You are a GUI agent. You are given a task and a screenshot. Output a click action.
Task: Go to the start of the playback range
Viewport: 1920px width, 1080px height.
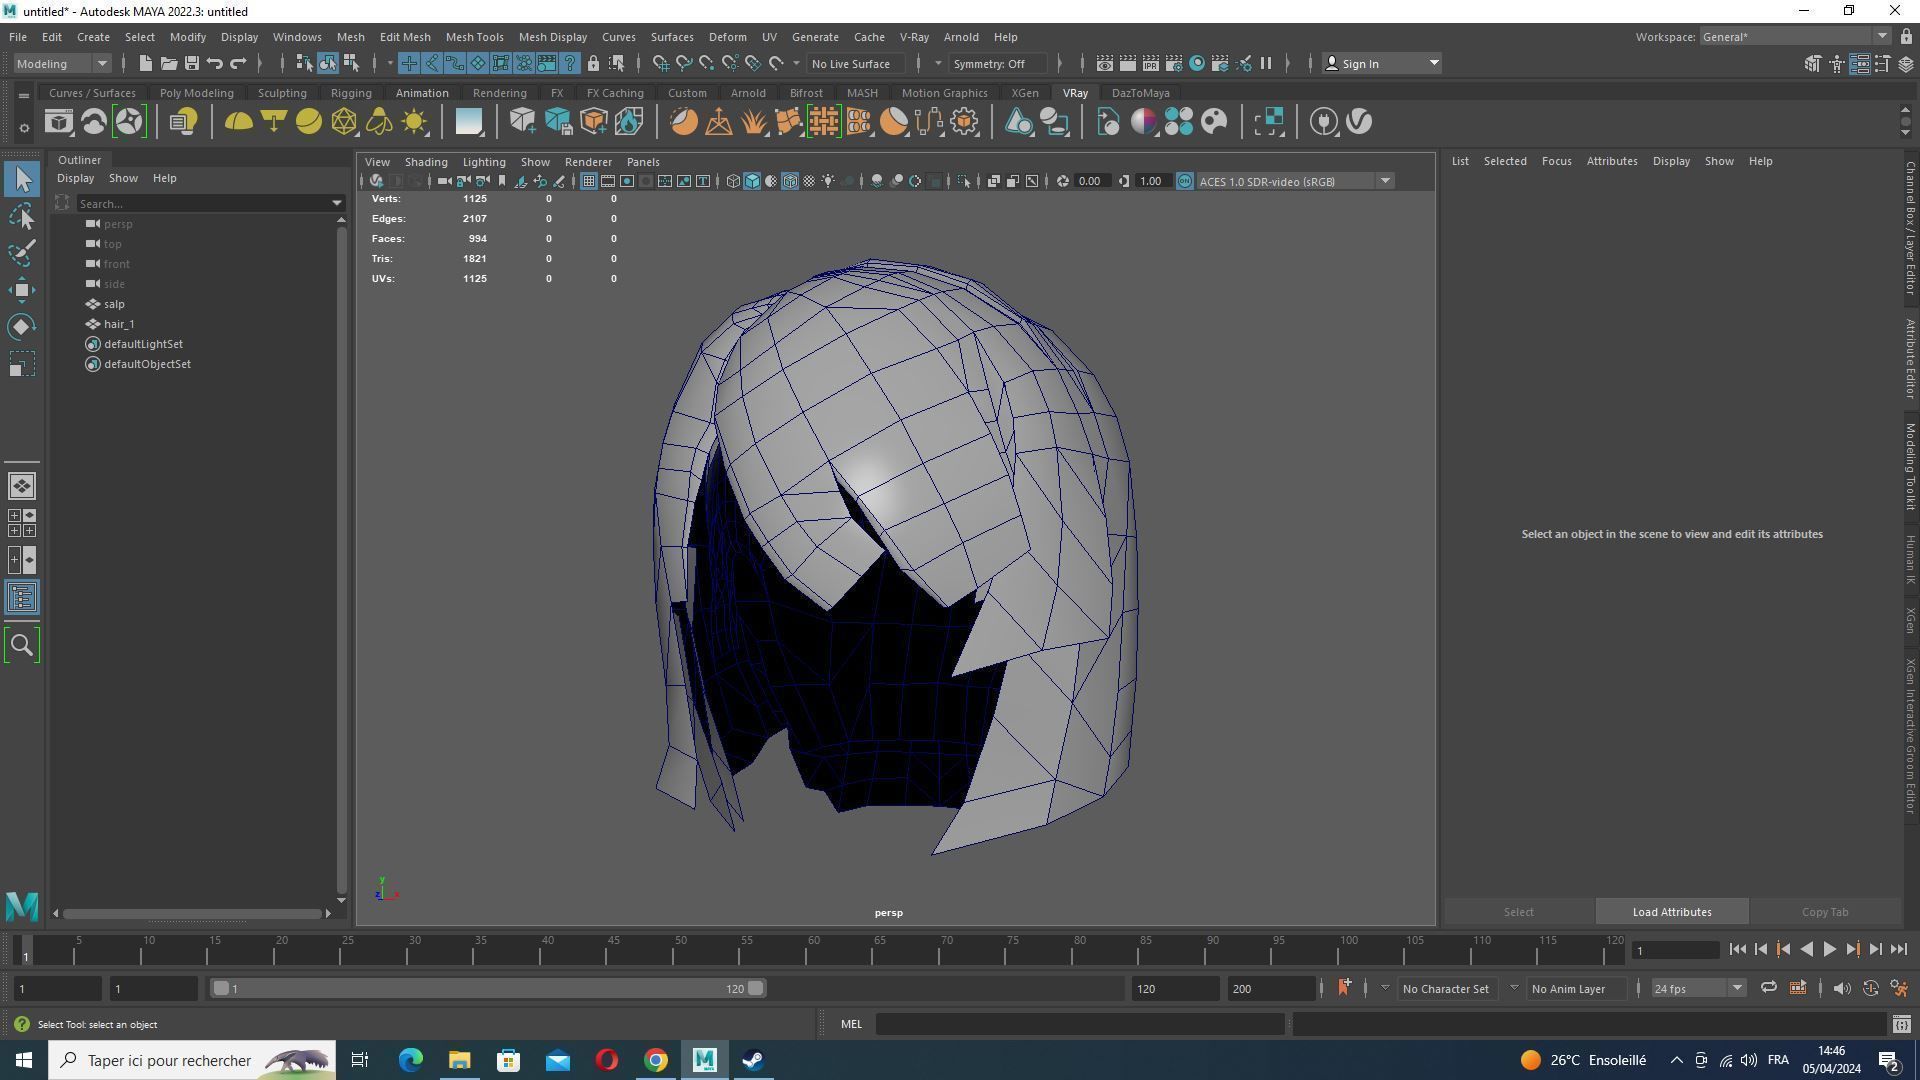pyautogui.click(x=1737, y=950)
